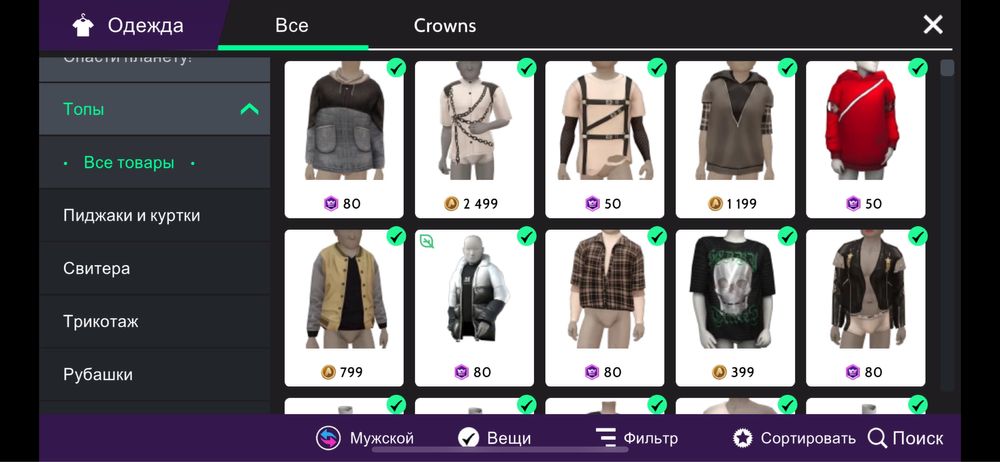Click the gender swap icon next to Мужской
Viewport: 1000px width, 462px height.
tap(328, 438)
